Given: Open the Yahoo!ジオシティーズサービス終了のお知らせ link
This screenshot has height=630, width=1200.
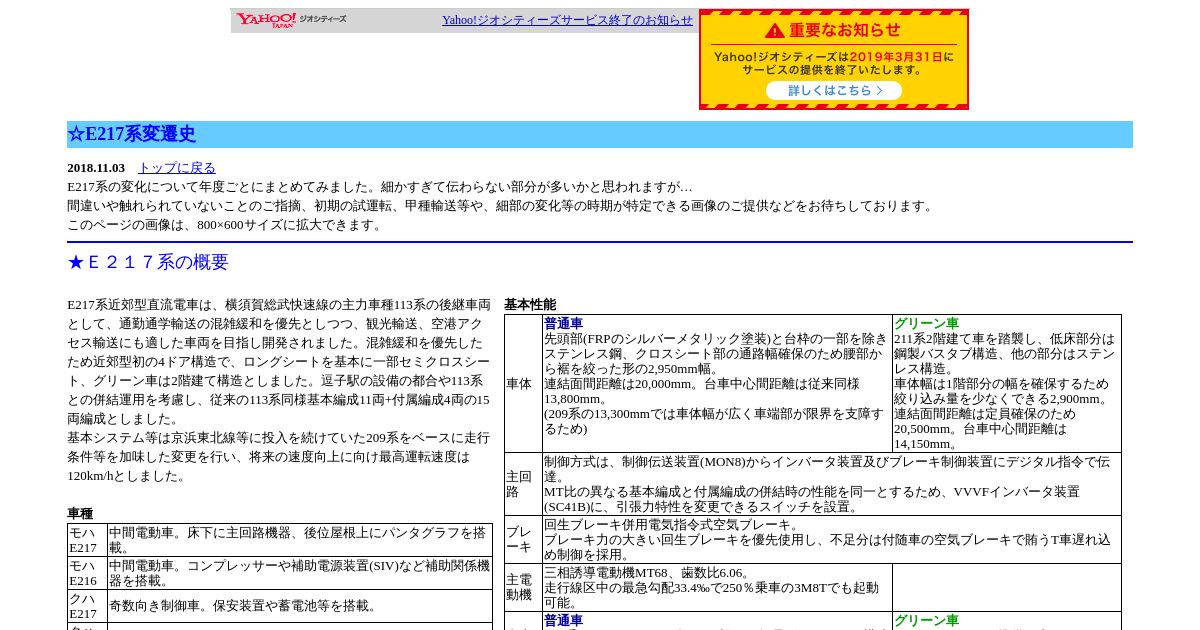Looking at the screenshot, I should [x=567, y=20].
